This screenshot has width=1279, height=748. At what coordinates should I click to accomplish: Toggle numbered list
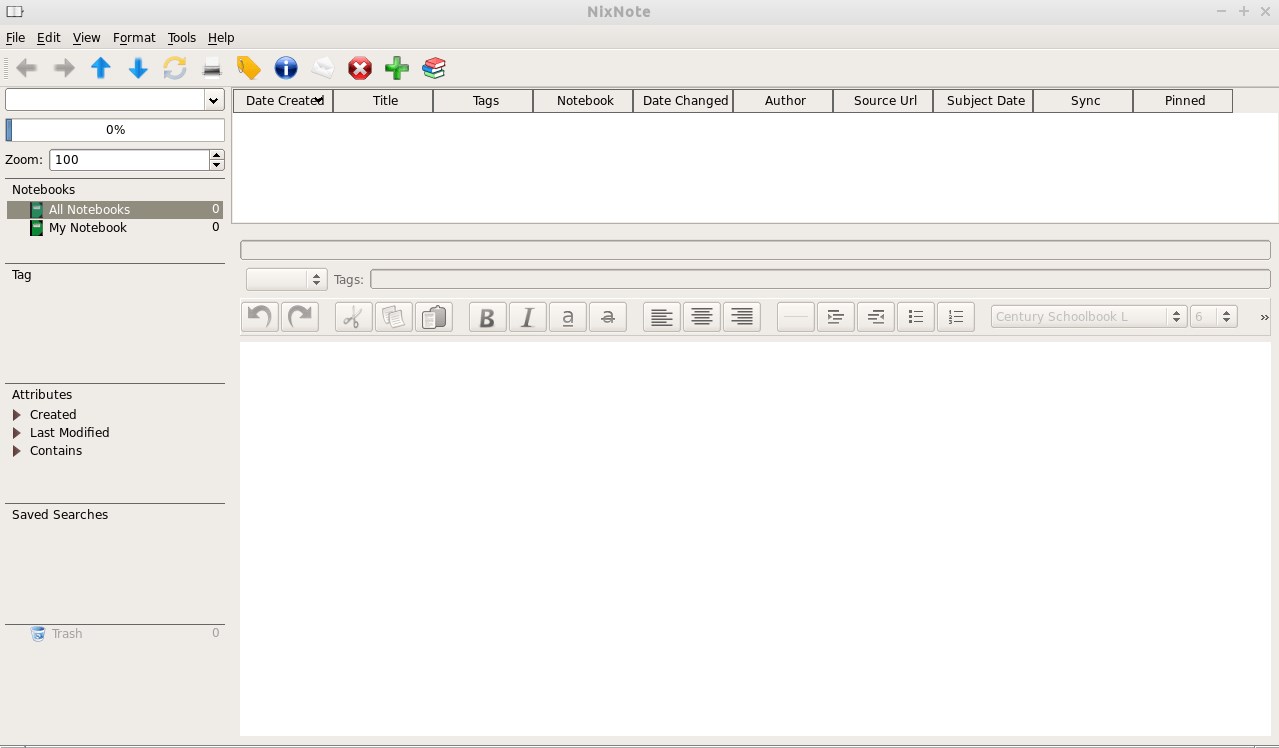click(955, 317)
